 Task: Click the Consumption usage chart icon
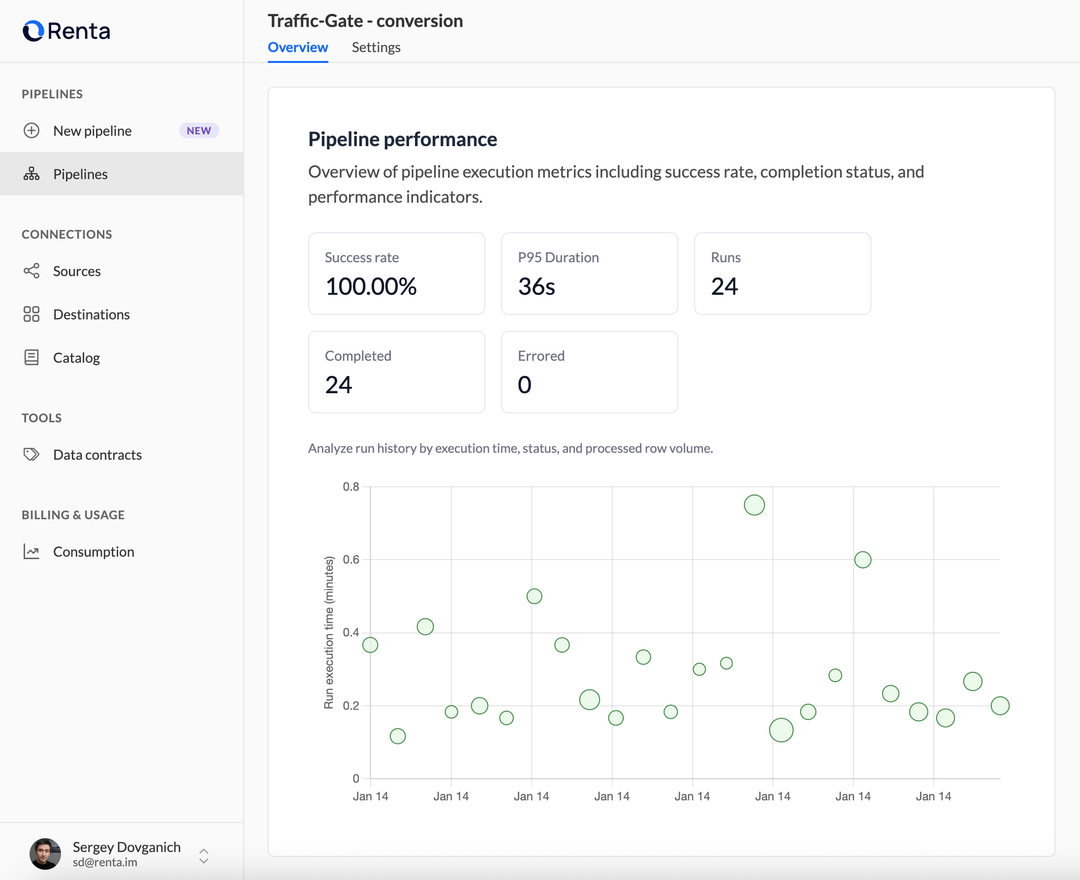(31, 551)
